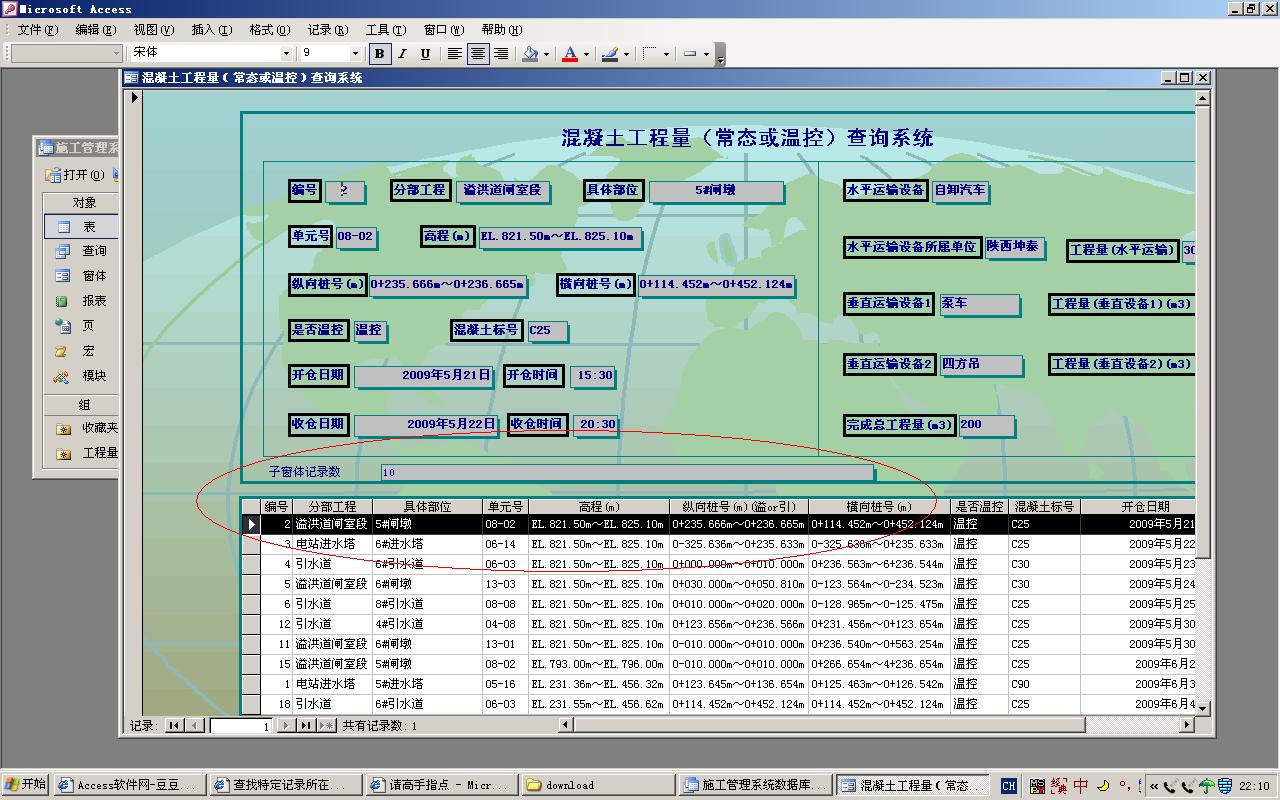Click 混凝土标号 field C25
Screen dimensions: 1280x800
coord(547,330)
